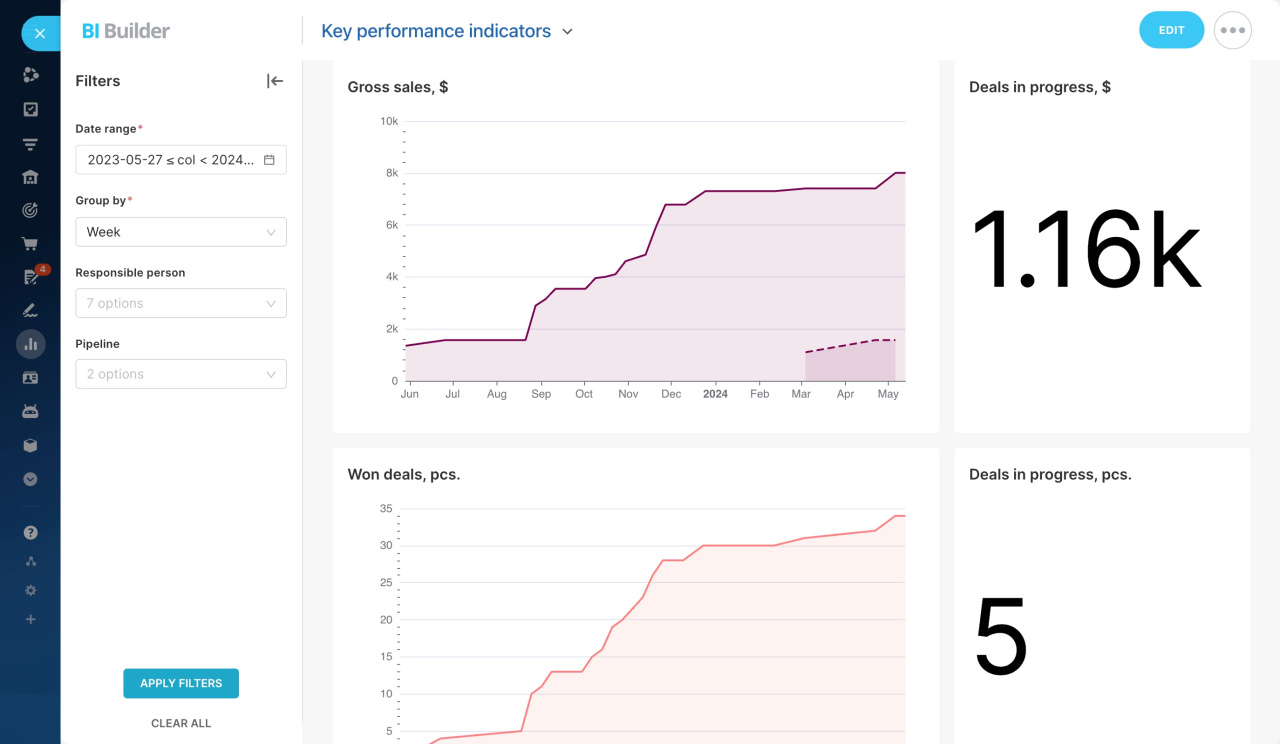
Task: Click the Won deals, pcs. chart title
Action: pyautogui.click(x=404, y=474)
